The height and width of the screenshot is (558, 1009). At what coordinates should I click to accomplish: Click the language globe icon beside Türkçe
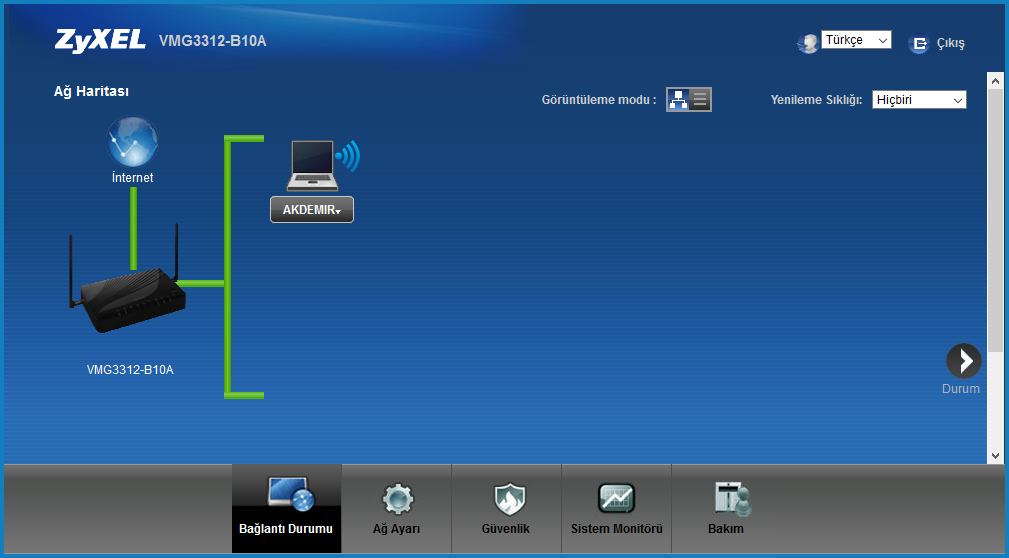[x=808, y=43]
